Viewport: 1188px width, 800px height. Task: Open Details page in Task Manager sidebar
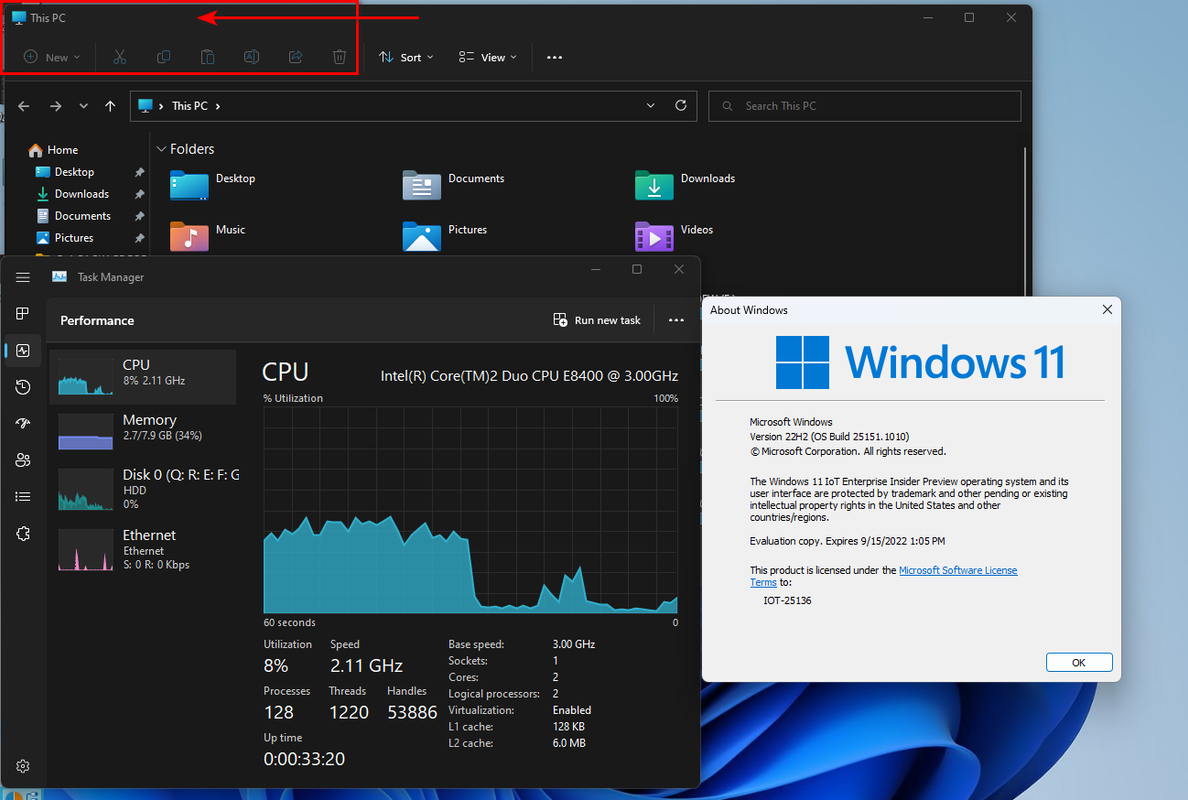tap(23, 496)
